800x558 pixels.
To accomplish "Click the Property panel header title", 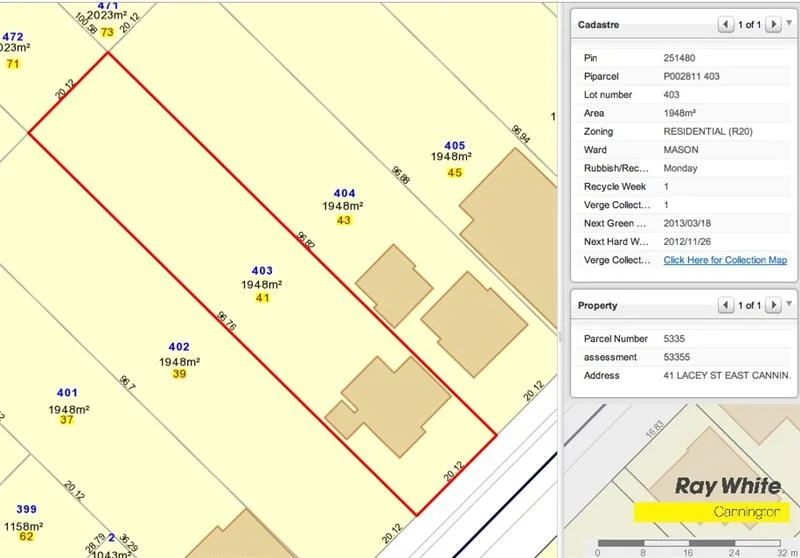I will coord(598,305).
